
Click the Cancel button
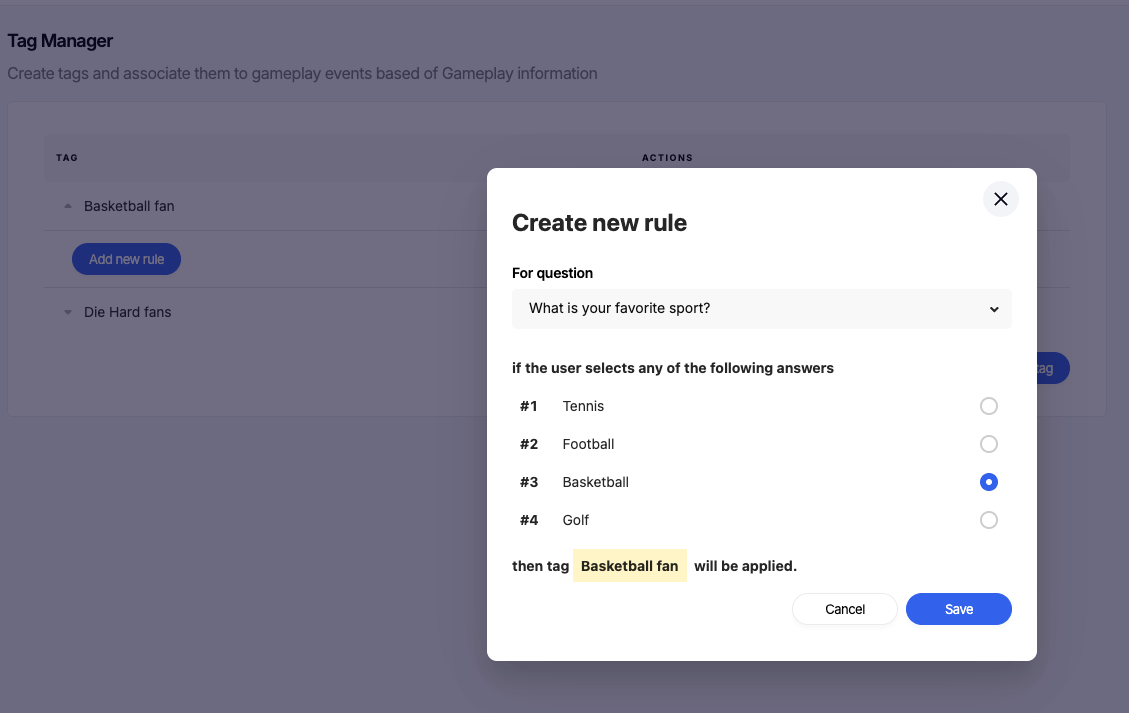click(x=845, y=609)
